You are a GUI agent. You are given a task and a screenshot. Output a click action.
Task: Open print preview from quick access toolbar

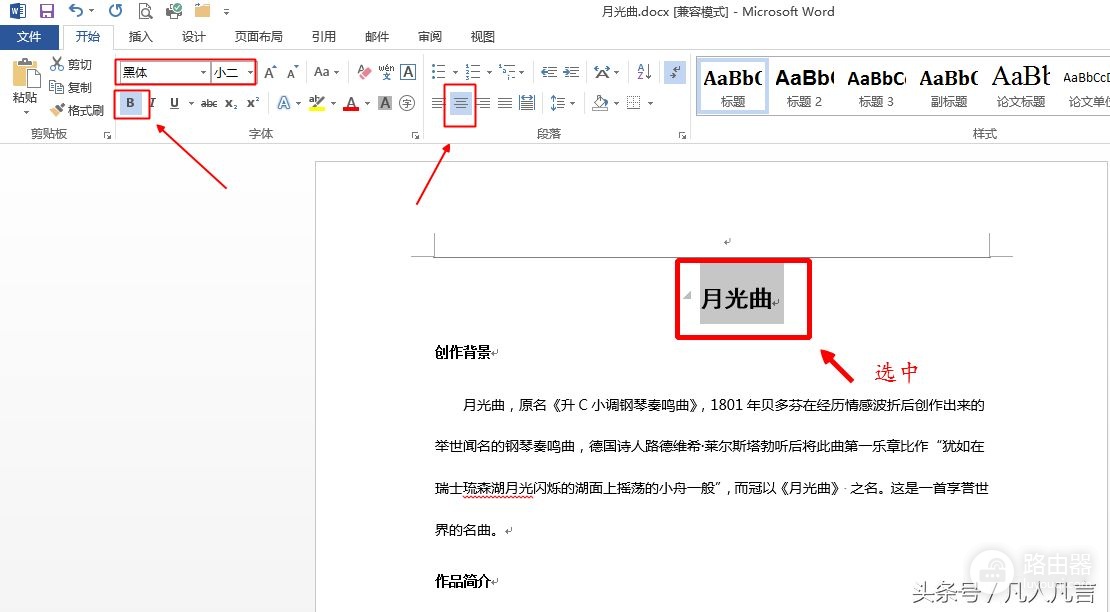click(x=145, y=11)
